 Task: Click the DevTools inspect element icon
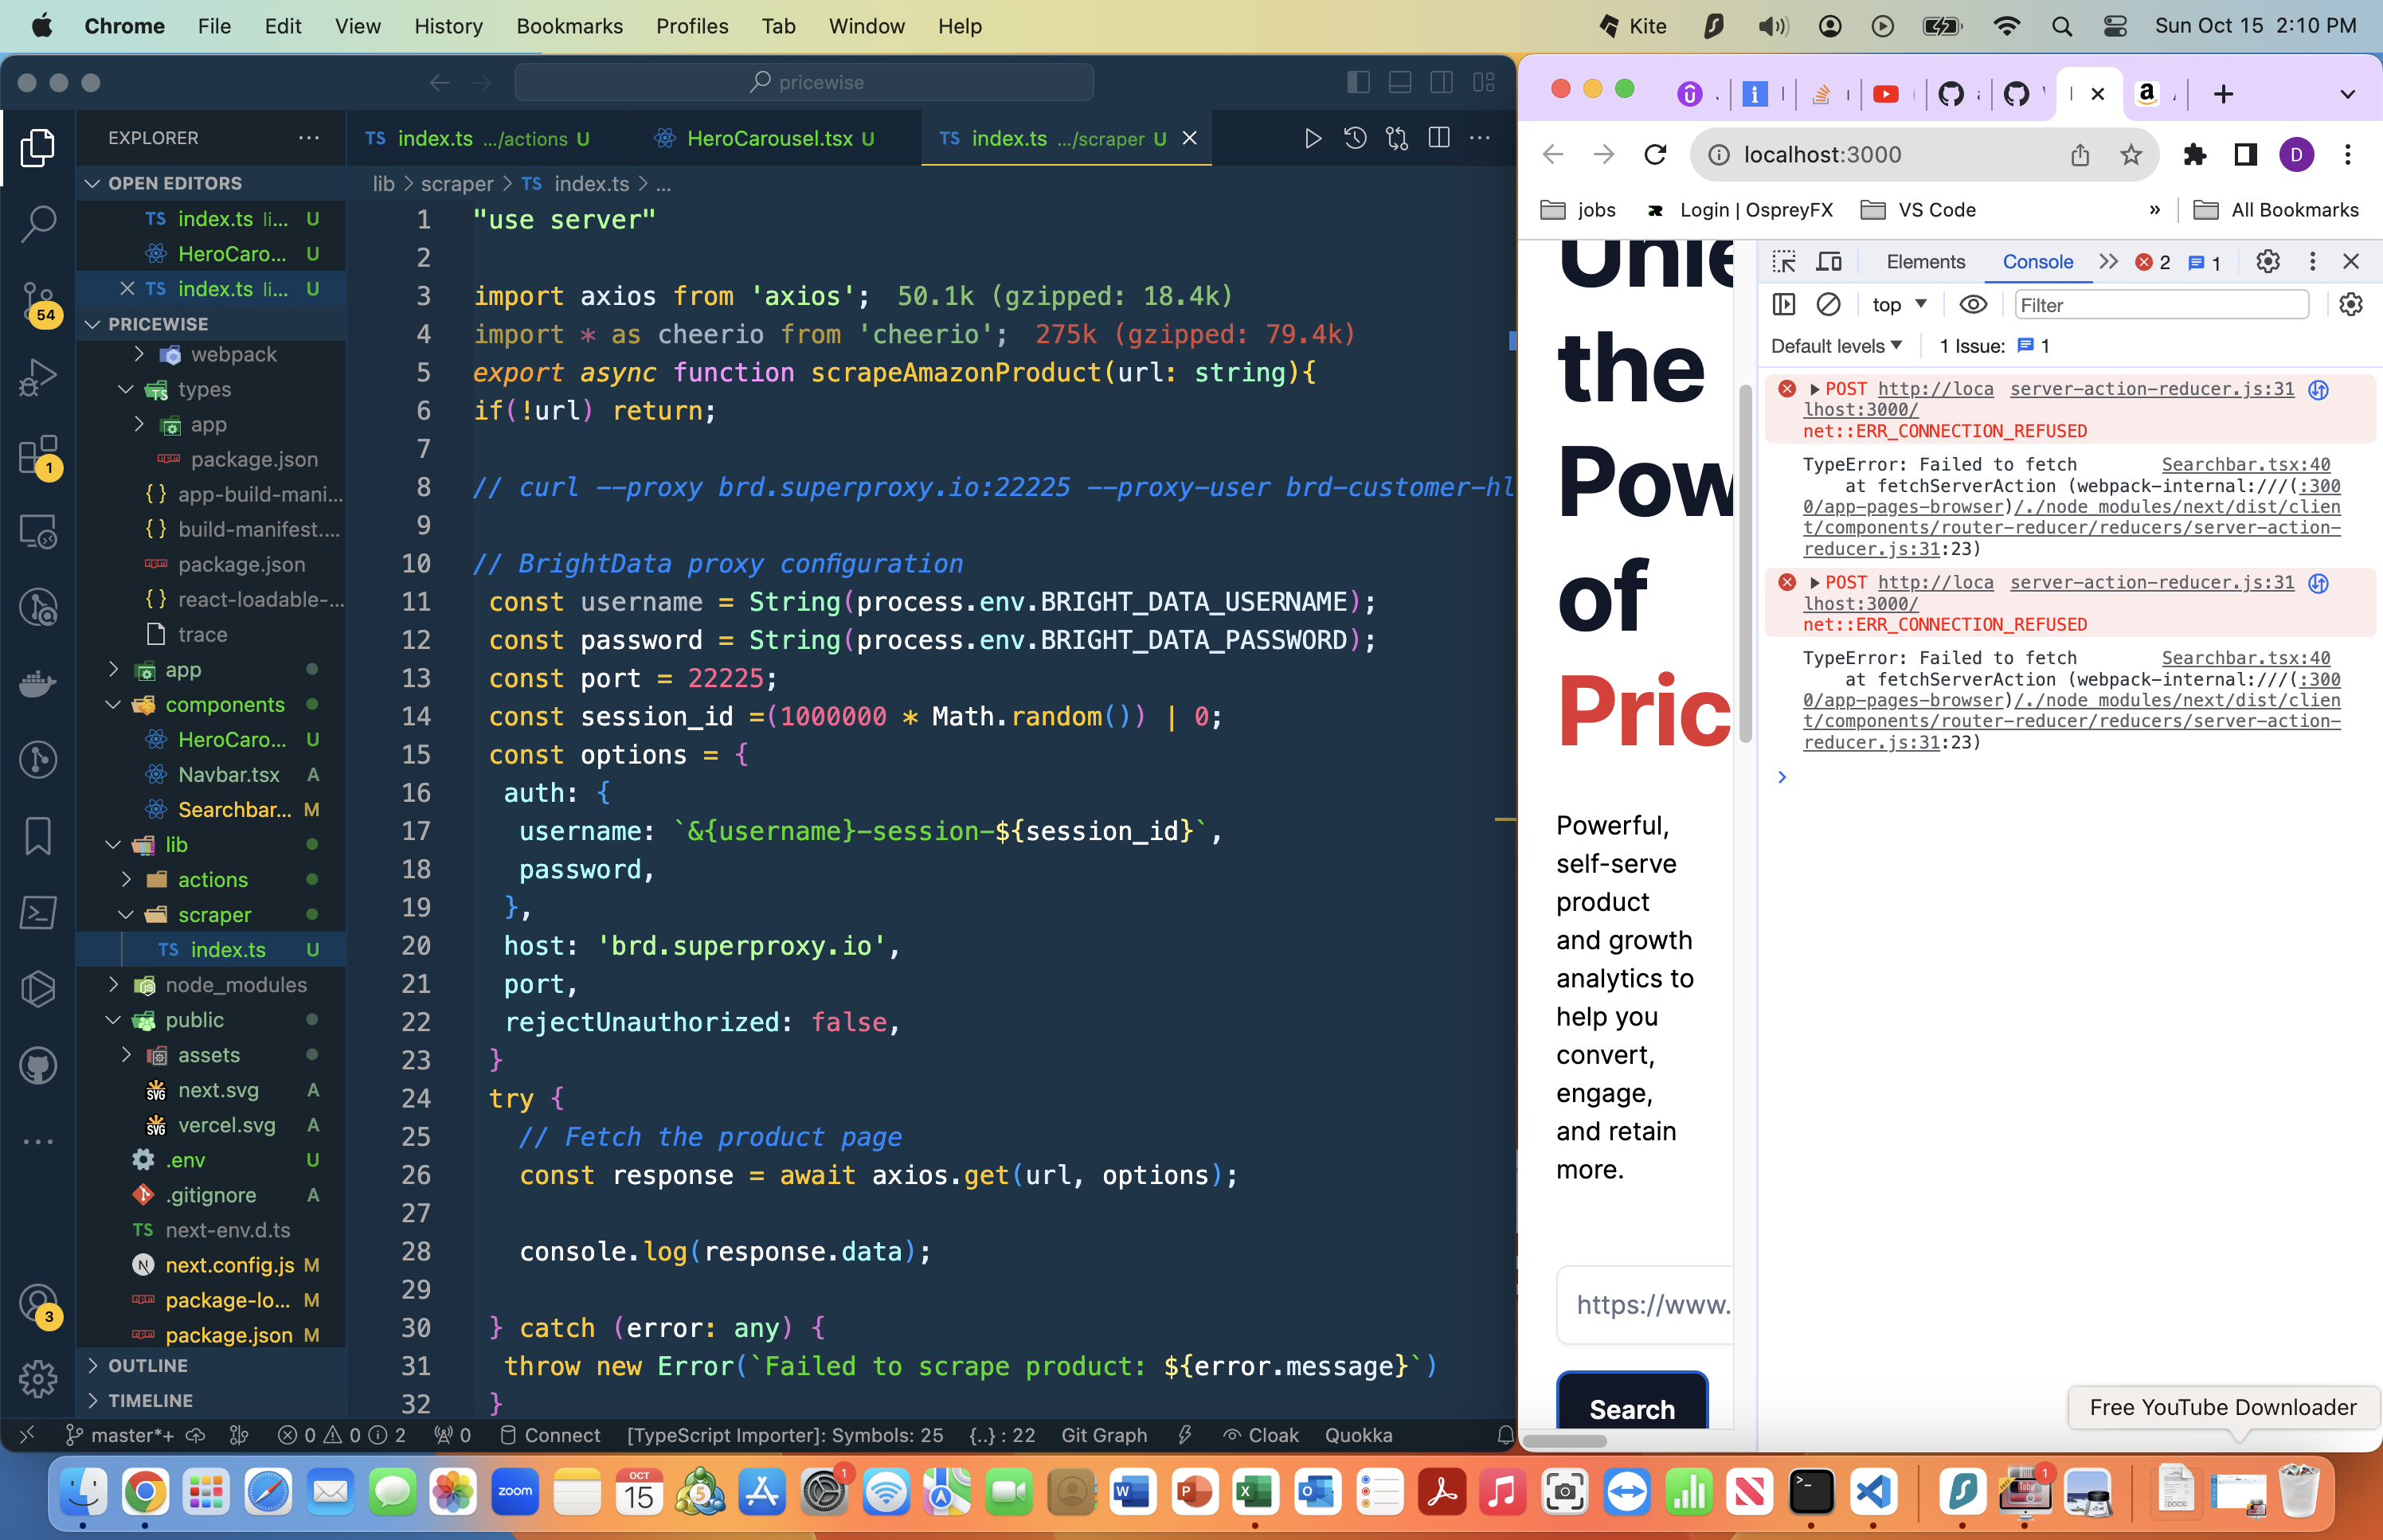(1784, 262)
